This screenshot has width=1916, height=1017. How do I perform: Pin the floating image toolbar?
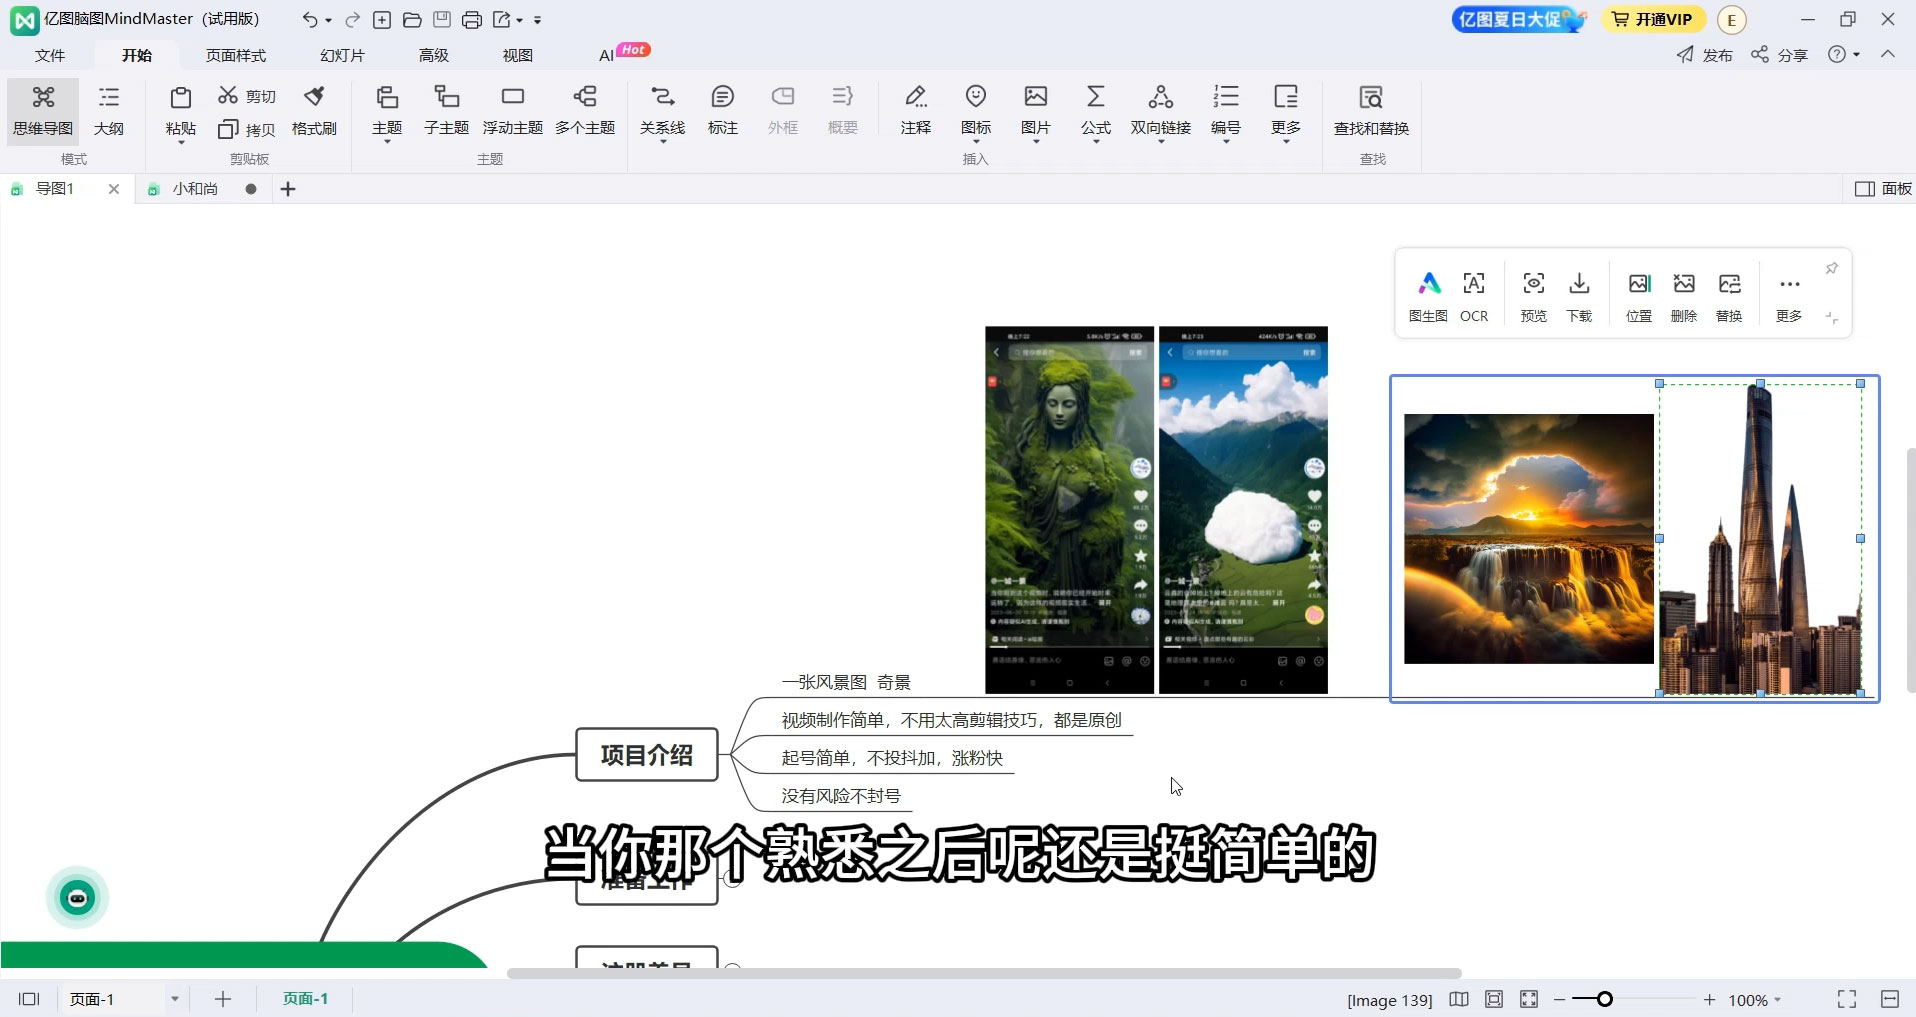(1831, 268)
